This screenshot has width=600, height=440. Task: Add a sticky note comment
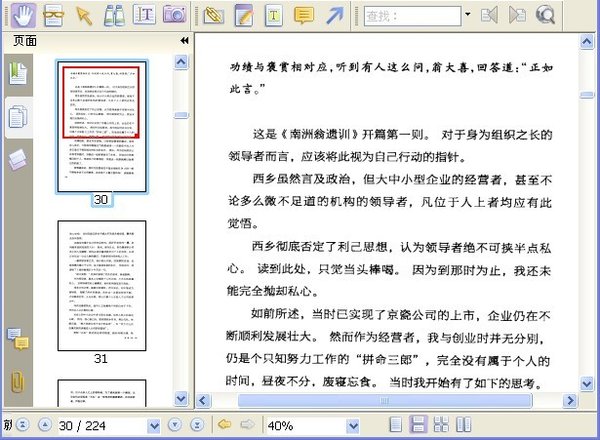[x=304, y=15]
